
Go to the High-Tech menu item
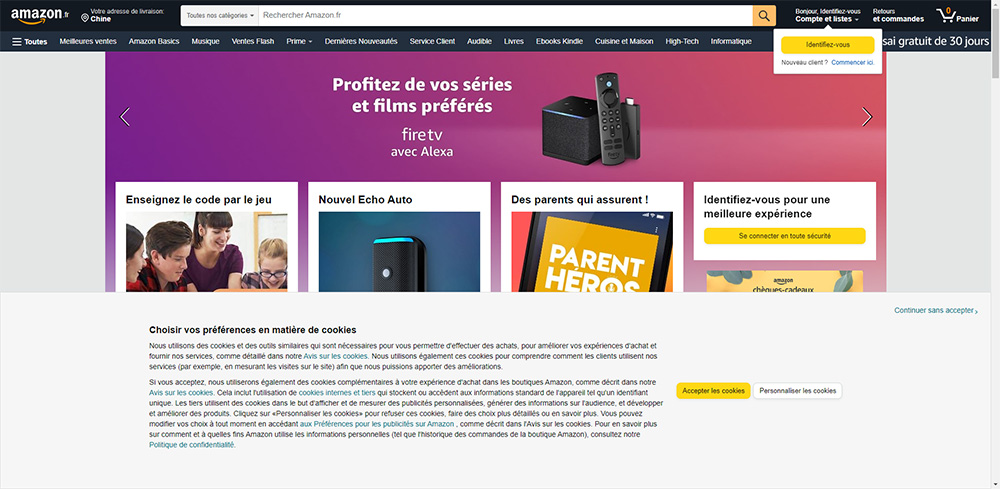point(682,41)
